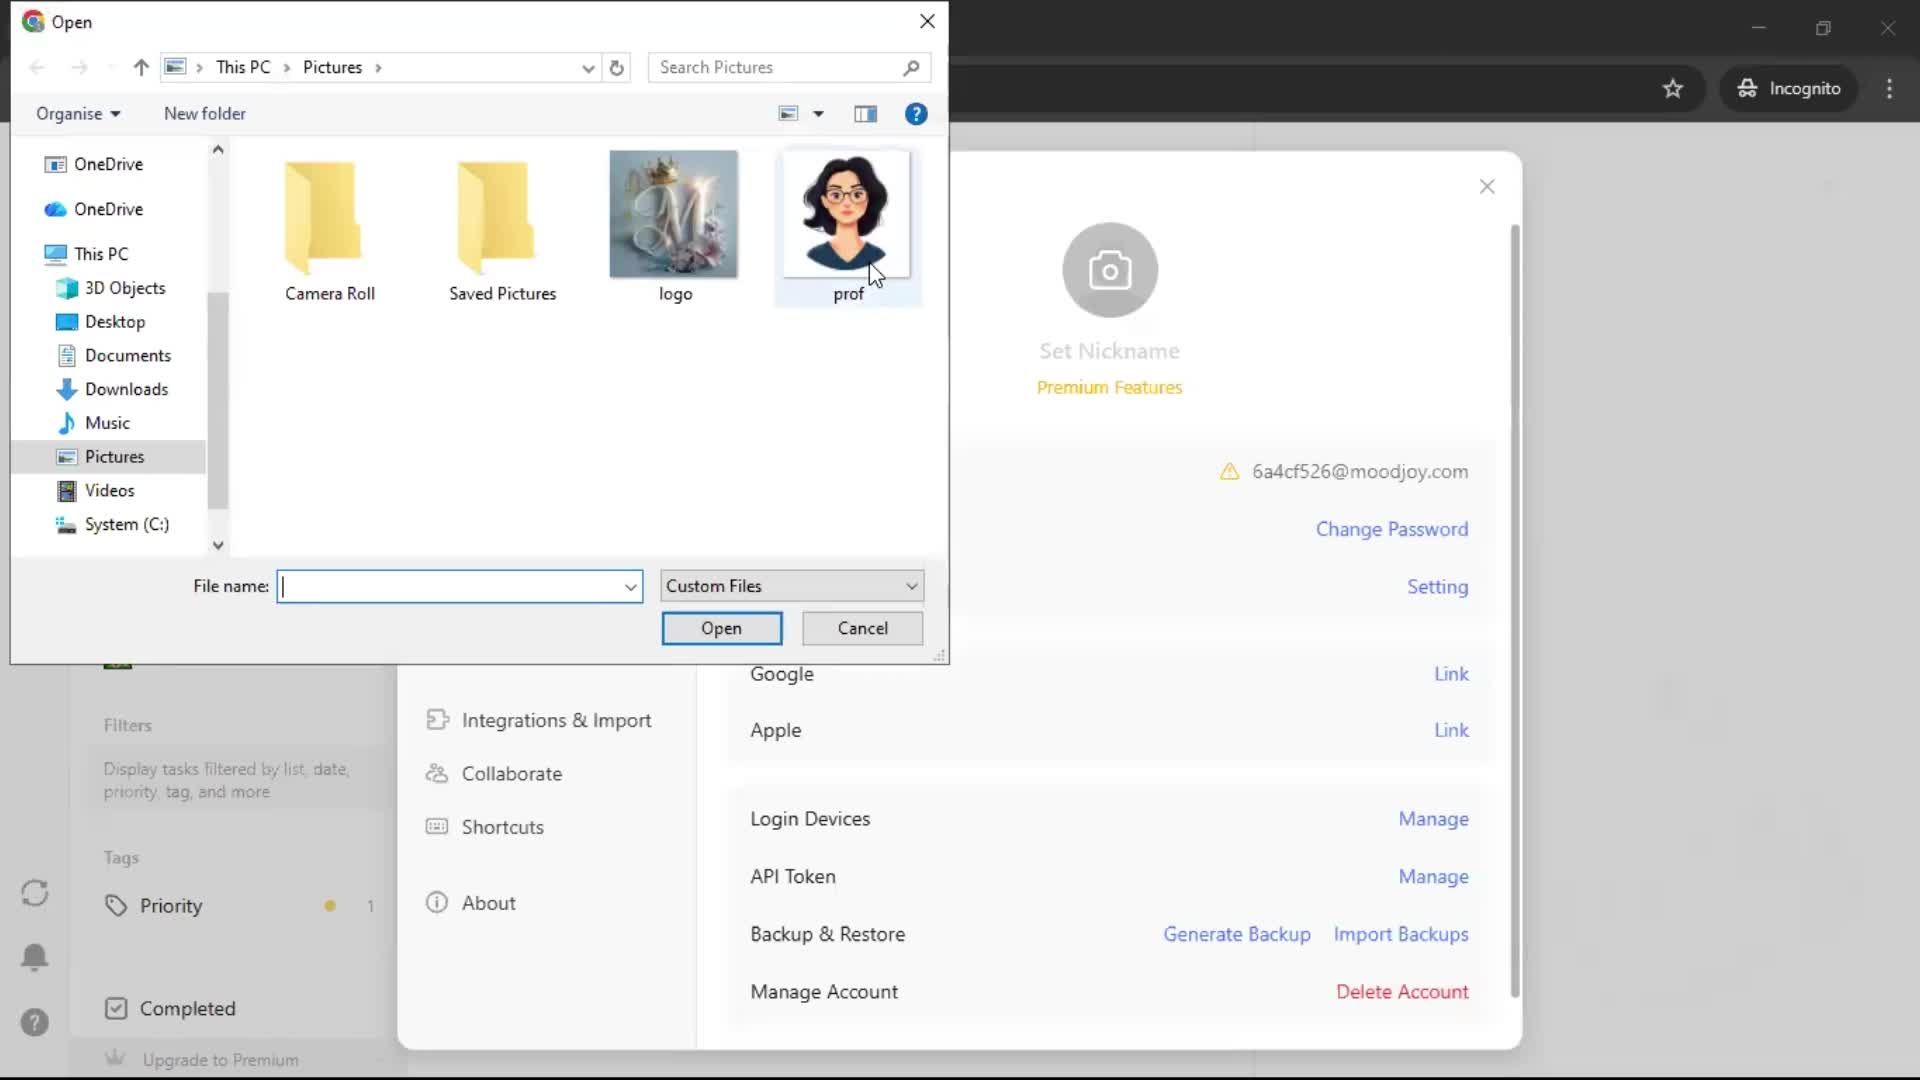Toggle the preview pane icon

point(865,114)
